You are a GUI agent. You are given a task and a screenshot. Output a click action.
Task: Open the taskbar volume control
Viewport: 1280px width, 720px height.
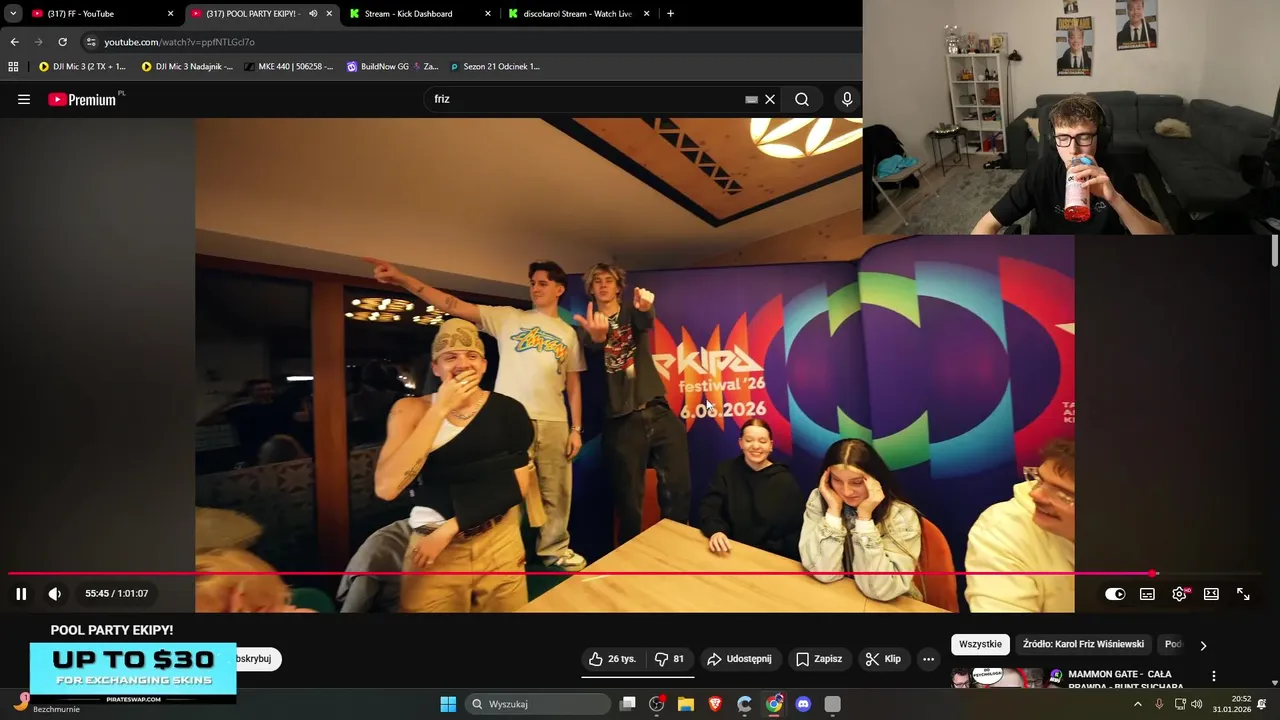tap(1197, 704)
